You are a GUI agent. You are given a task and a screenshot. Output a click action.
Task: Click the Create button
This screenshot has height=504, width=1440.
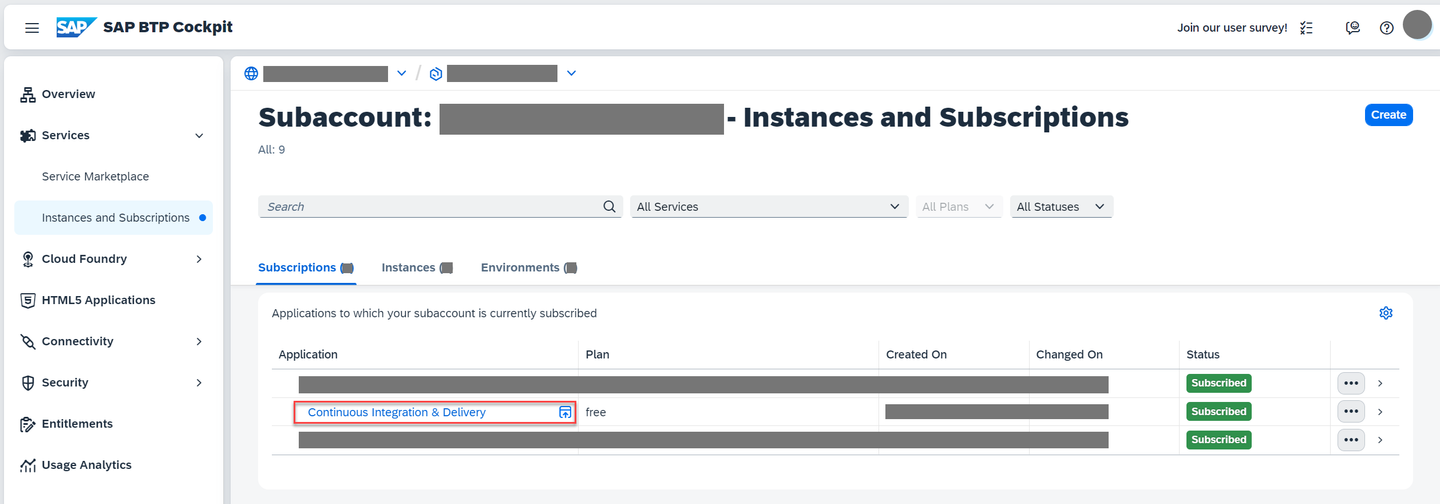tap(1388, 115)
